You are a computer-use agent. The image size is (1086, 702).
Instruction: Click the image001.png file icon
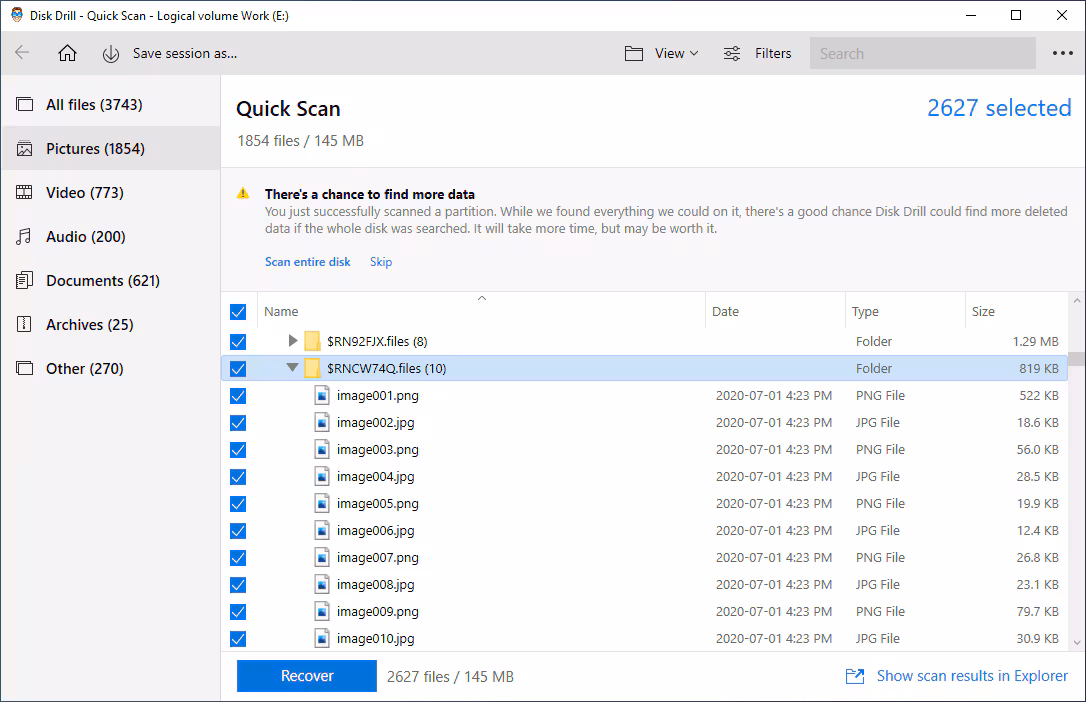(x=322, y=395)
